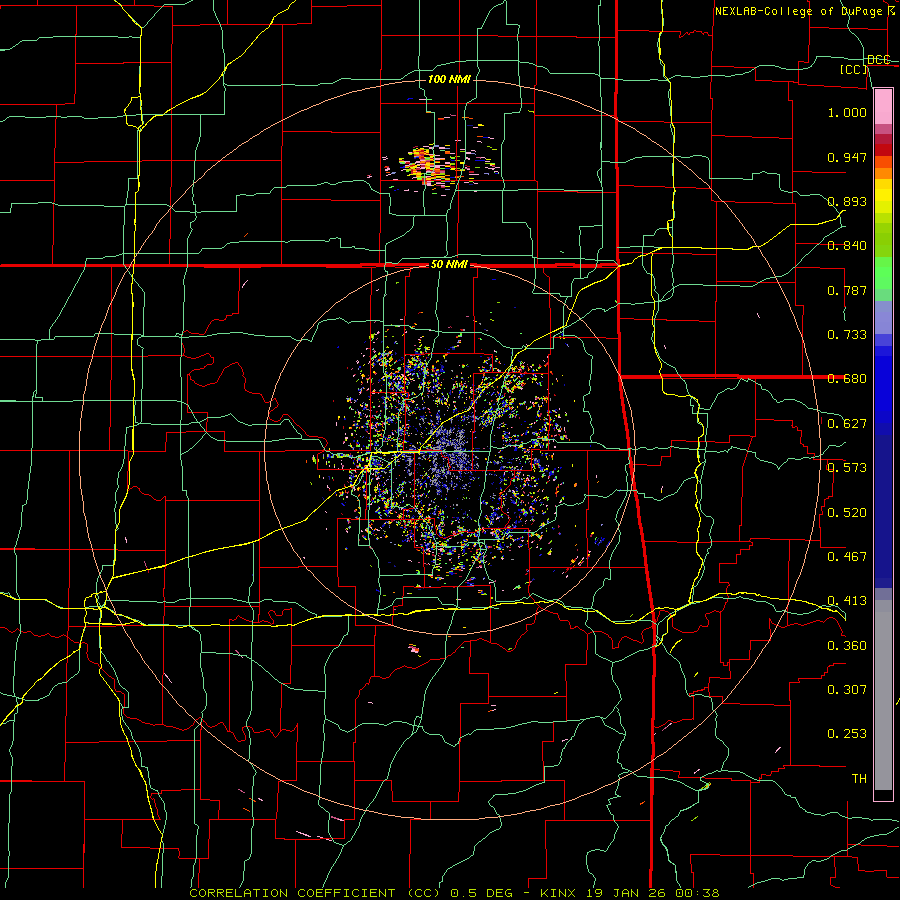Click the DCC label above the color scale
The image size is (900, 900).
[878, 59]
